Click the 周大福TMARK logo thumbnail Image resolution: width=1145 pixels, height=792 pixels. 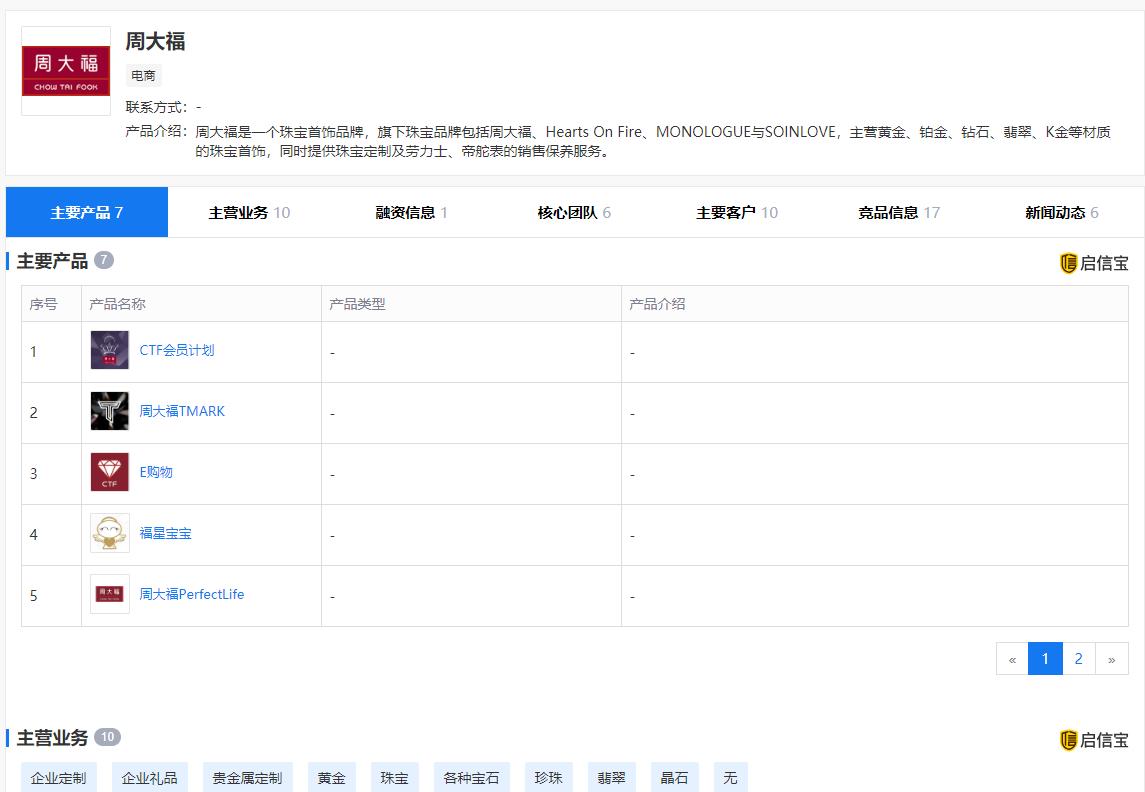click(x=110, y=411)
